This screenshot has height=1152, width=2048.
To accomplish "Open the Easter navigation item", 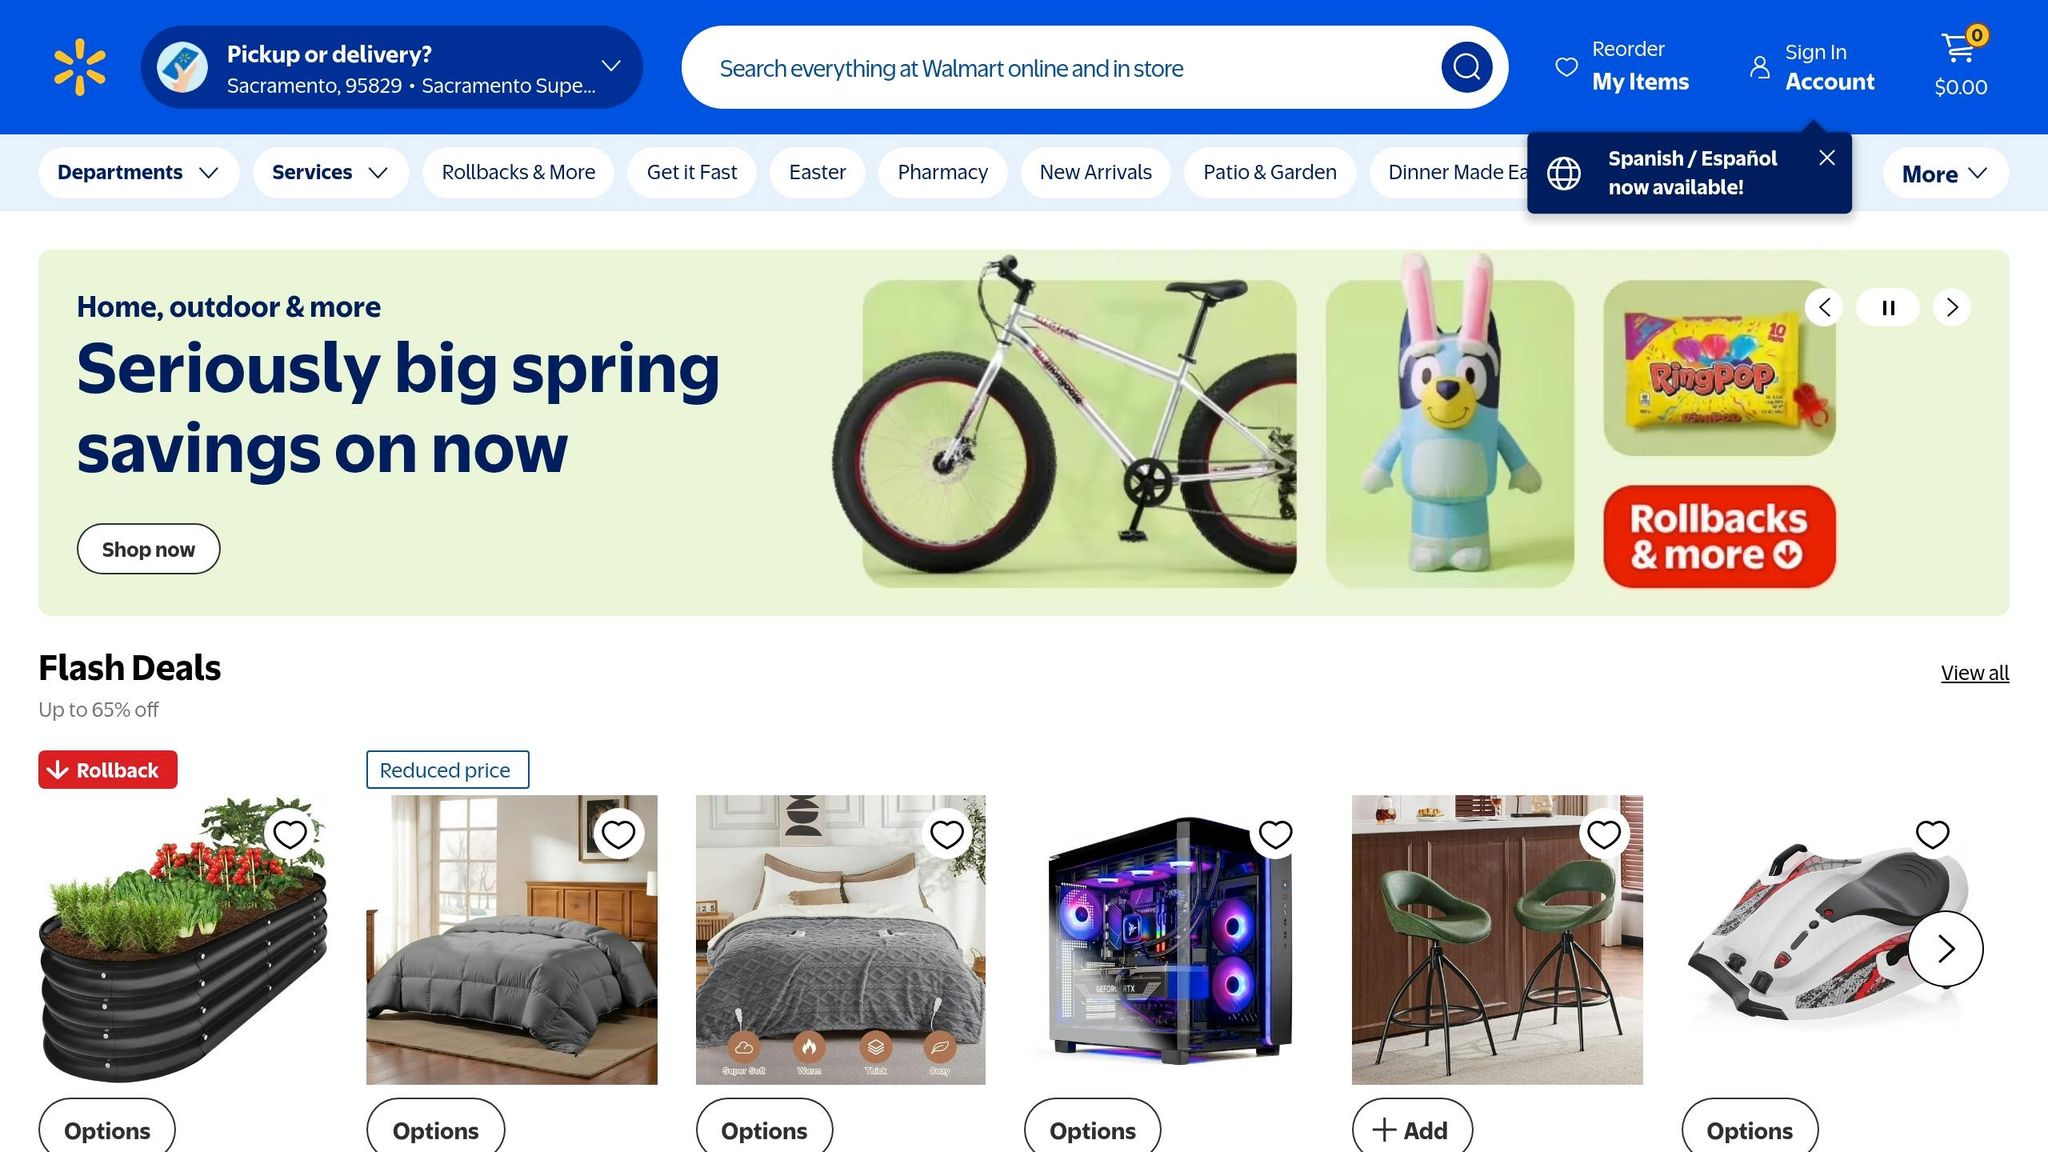I will pos(817,172).
